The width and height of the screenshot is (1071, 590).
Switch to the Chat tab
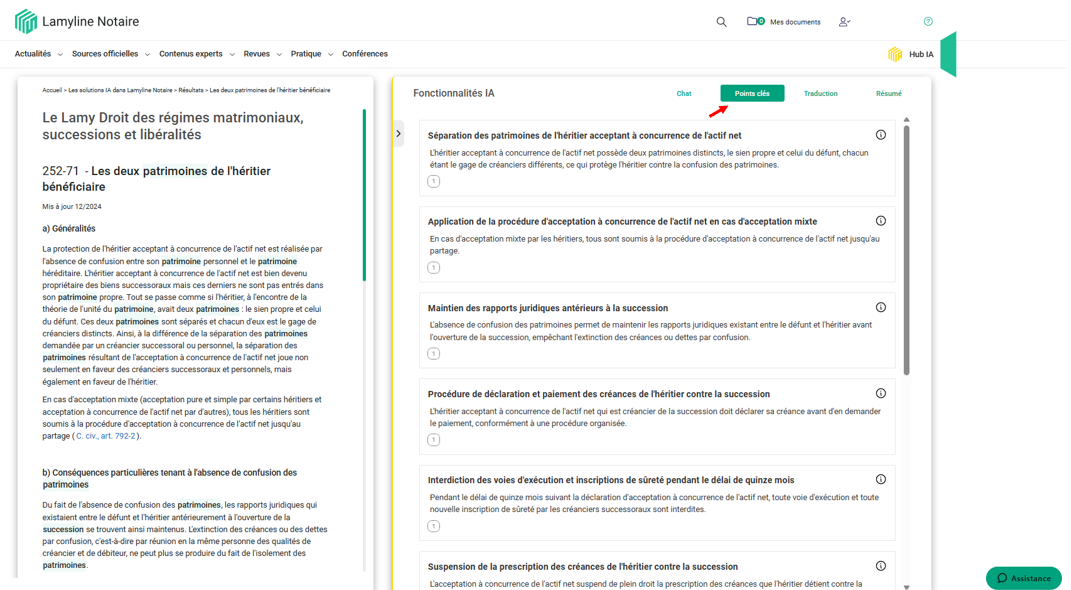click(x=683, y=94)
